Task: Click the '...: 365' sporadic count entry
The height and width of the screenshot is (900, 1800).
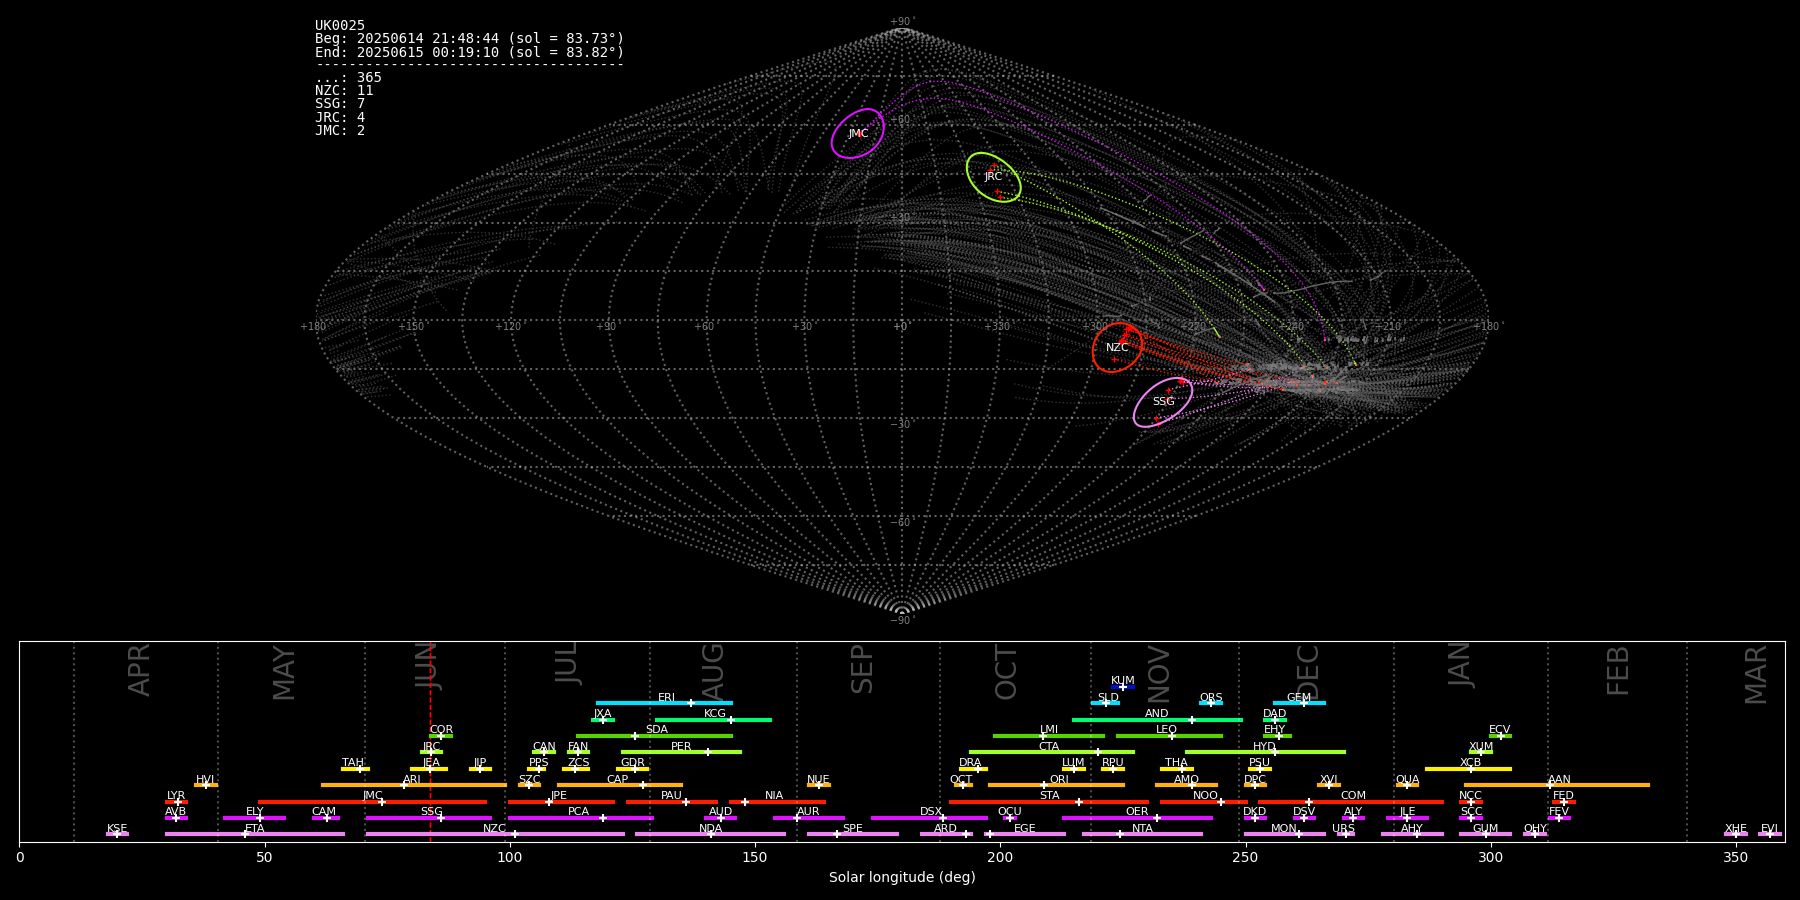Action: click(x=348, y=78)
